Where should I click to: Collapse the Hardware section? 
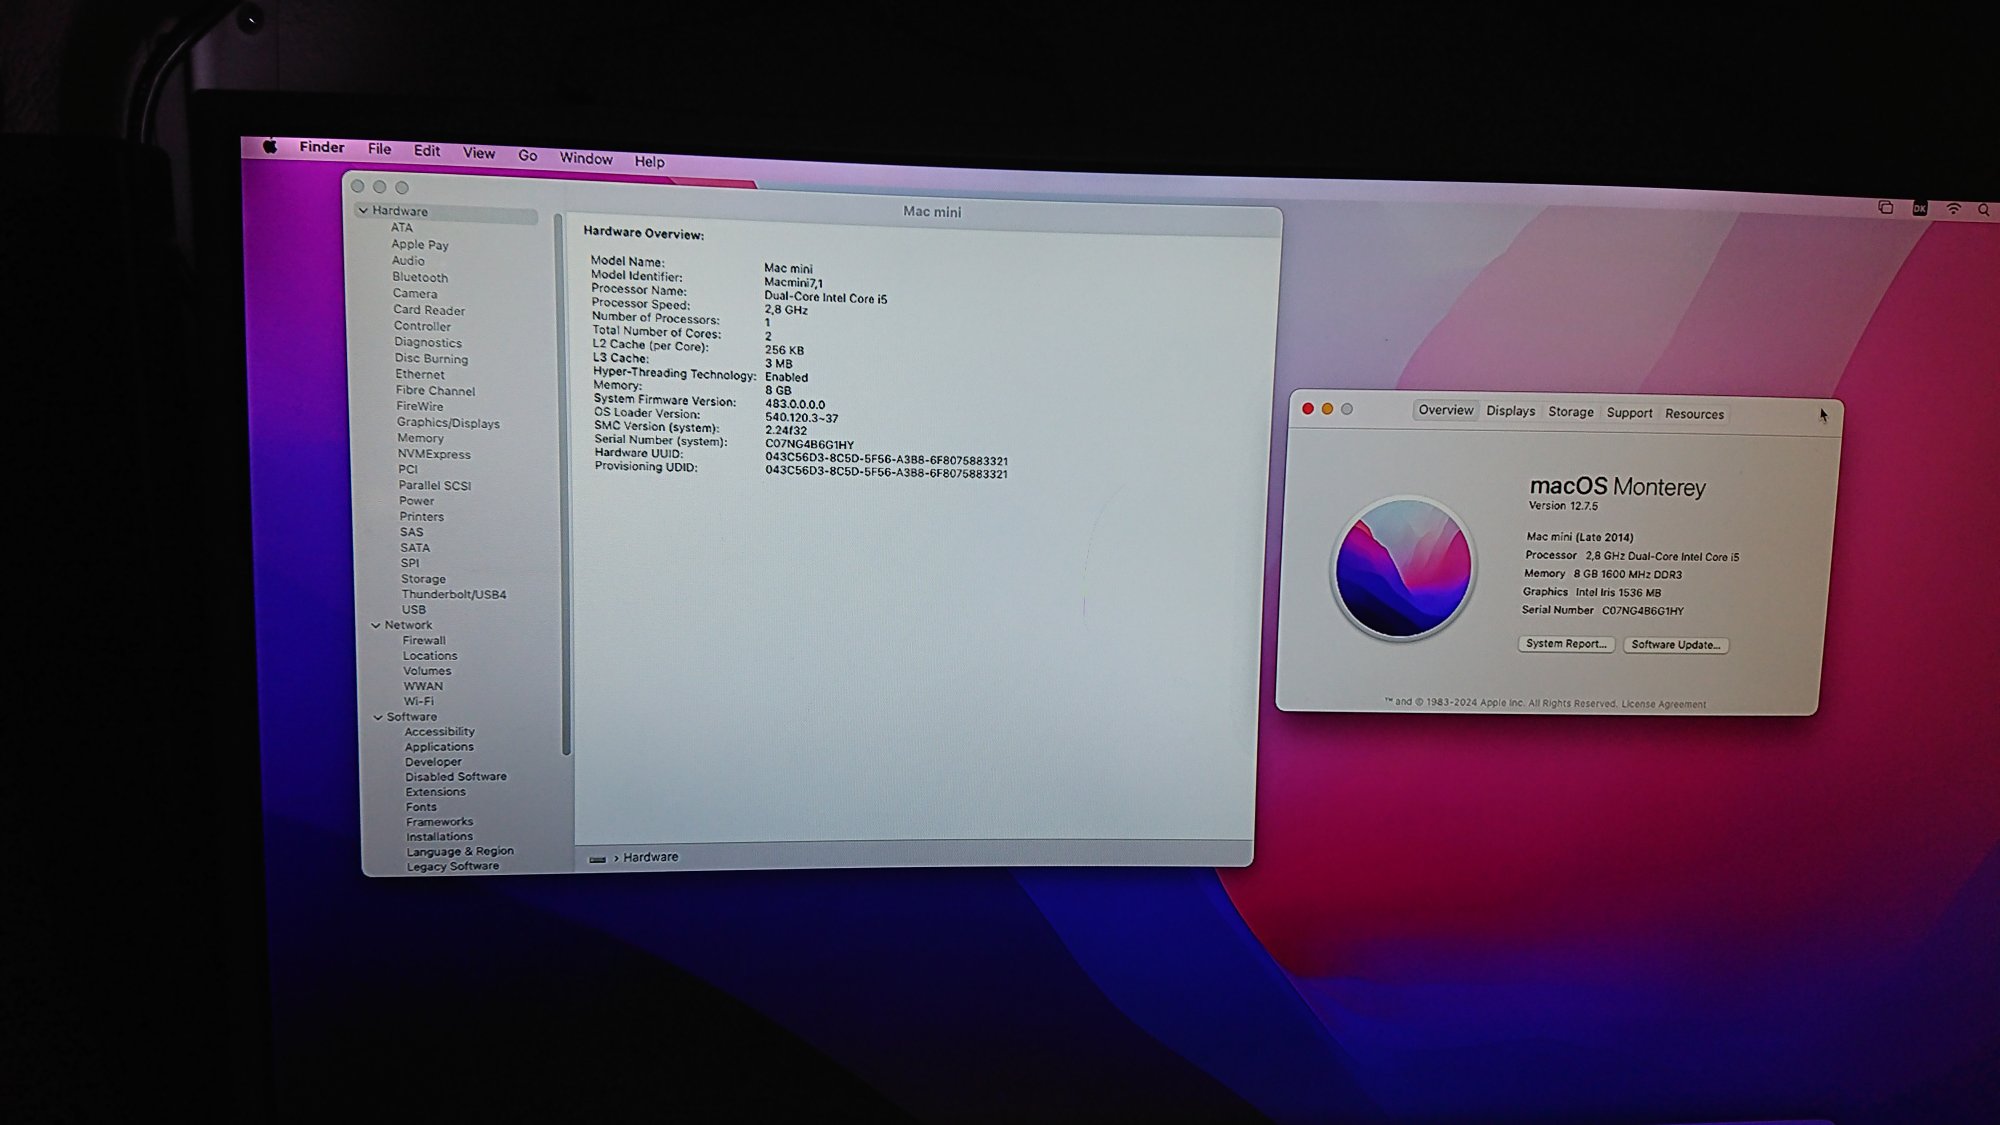pyautogui.click(x=363, y=211)
